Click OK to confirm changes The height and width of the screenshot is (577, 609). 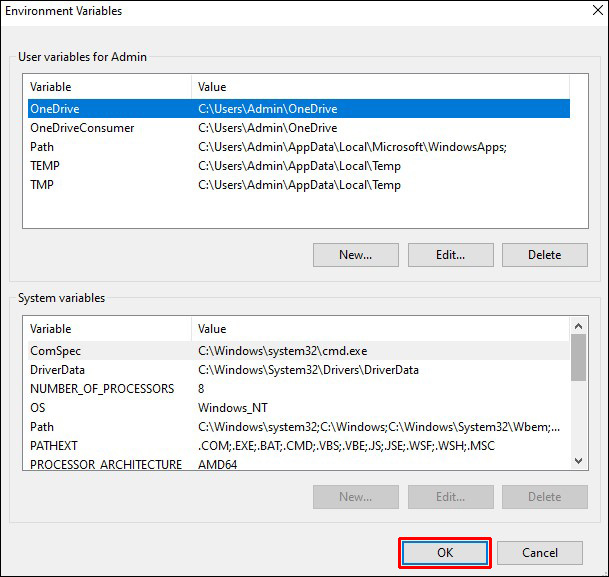tap(445, 553)
